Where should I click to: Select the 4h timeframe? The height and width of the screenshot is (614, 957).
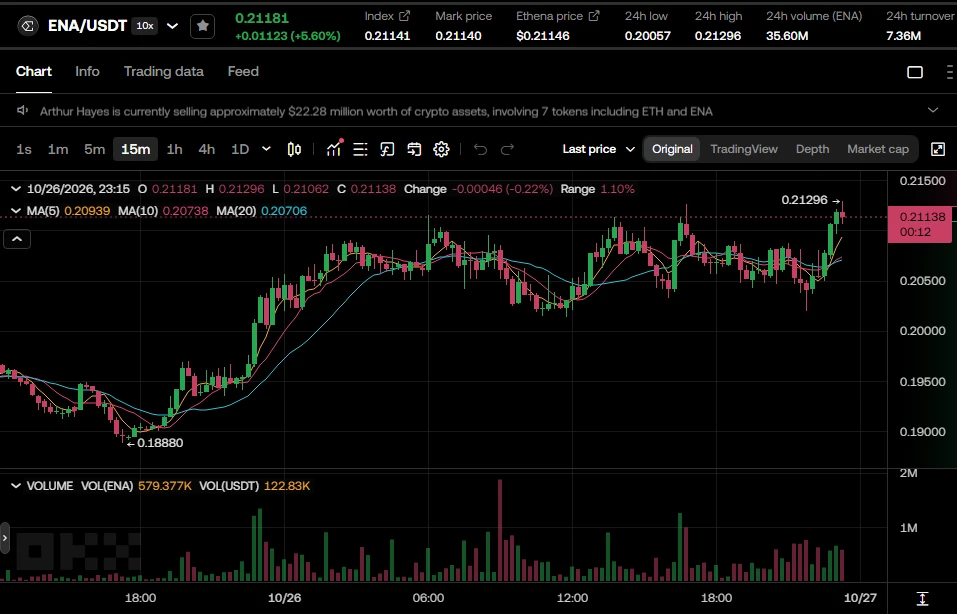[x=207, y=149]
